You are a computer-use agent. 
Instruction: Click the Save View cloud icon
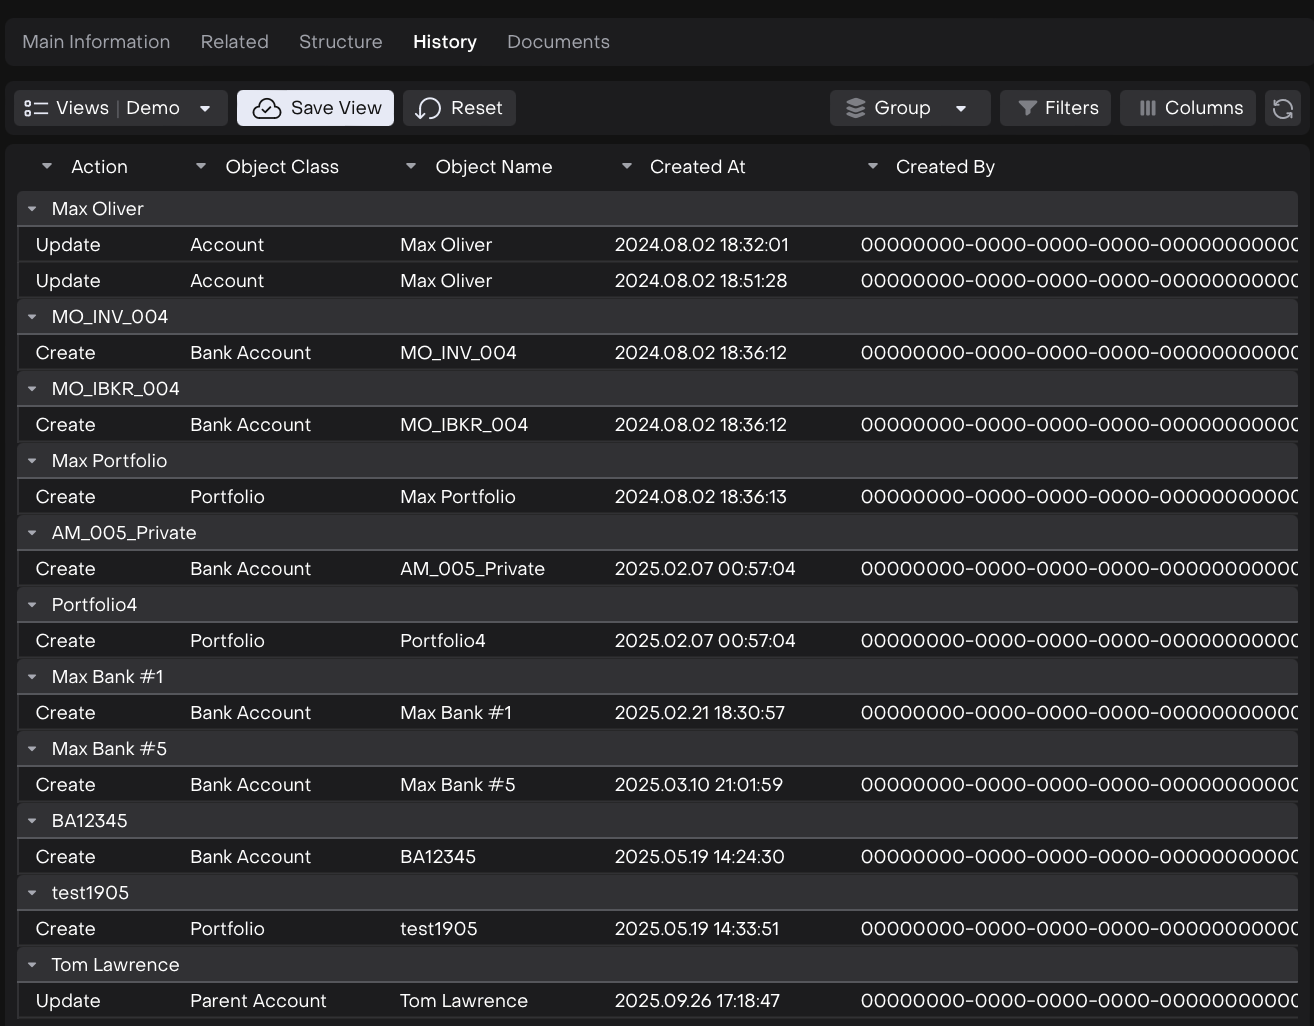pos(266,108)
